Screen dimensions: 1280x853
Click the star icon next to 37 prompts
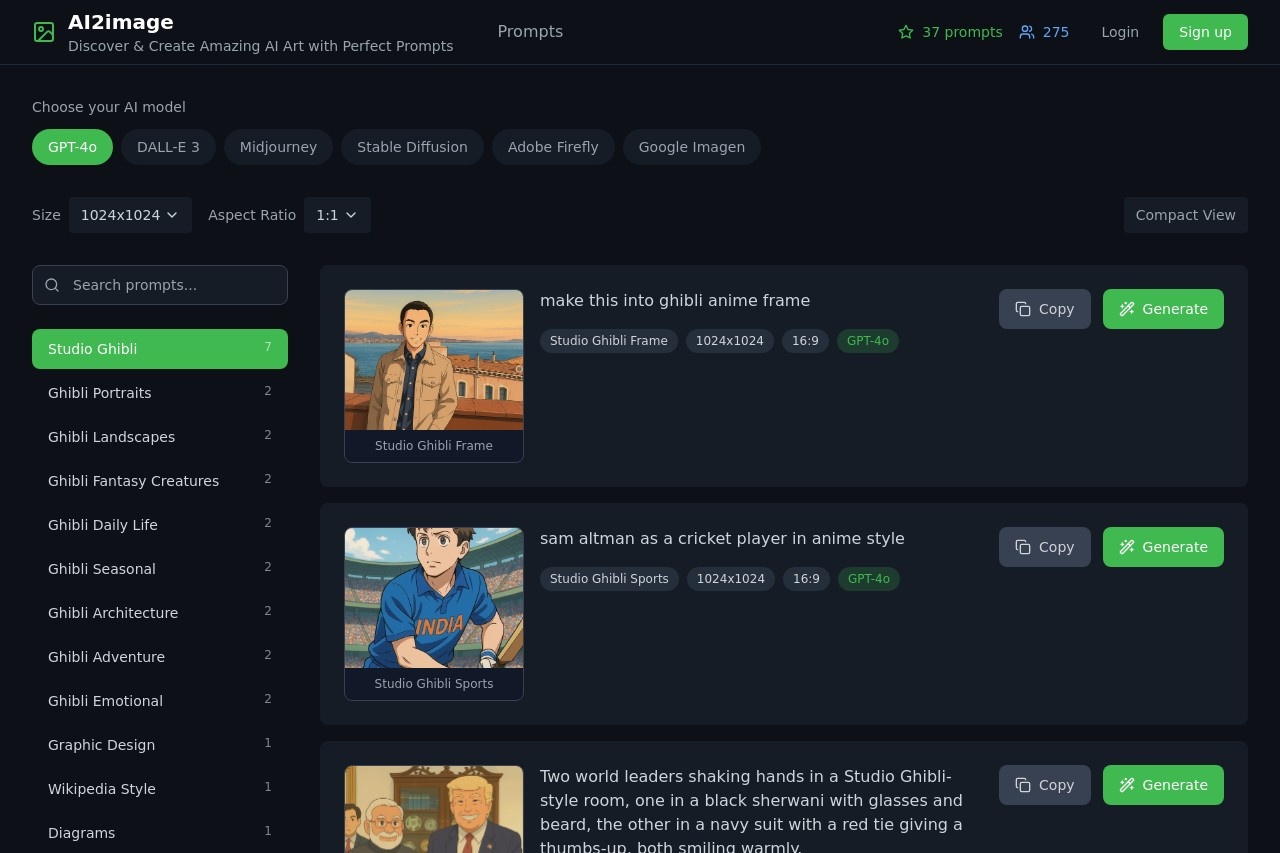[x=906, y=32]
